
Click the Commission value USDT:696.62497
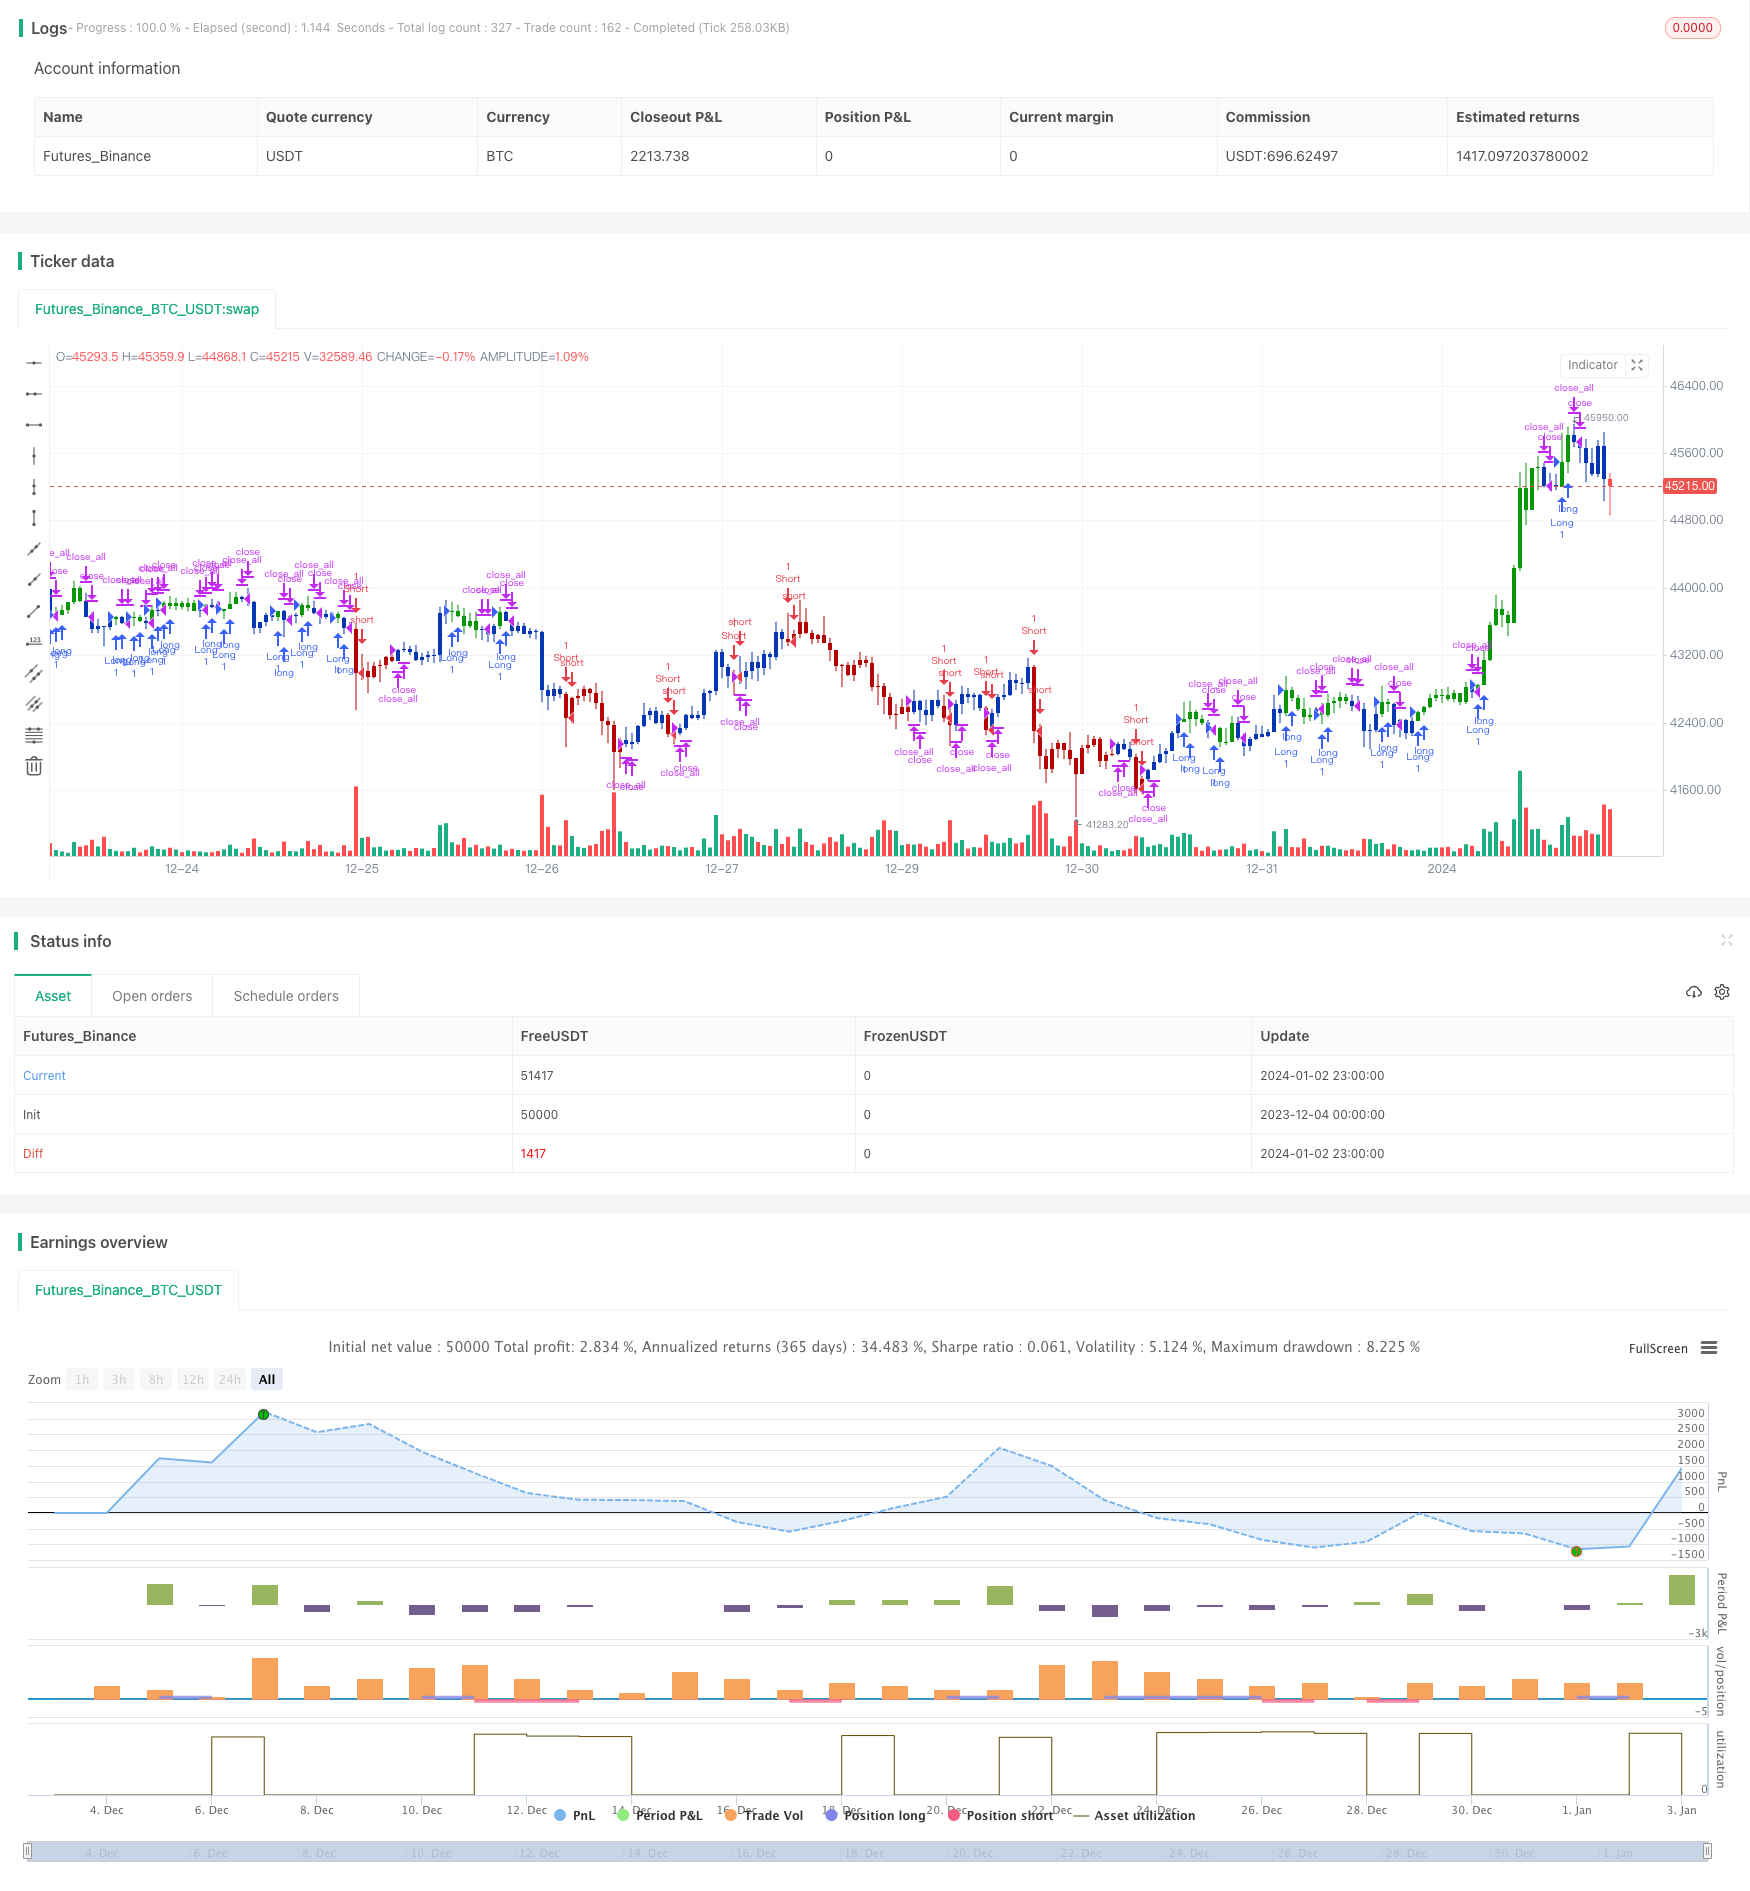(1282, 156)
